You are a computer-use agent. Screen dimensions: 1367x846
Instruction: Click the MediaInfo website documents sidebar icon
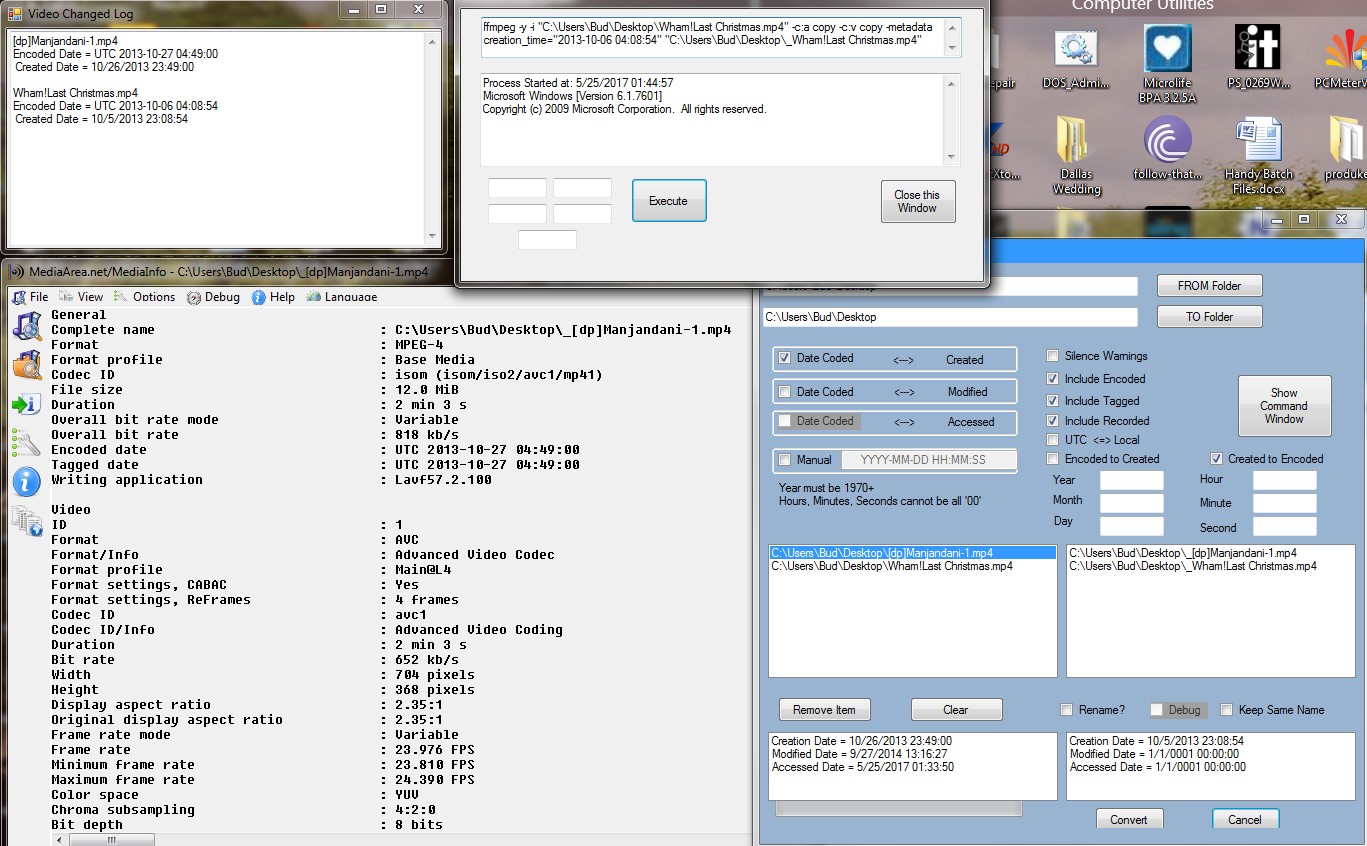point(26,520)
